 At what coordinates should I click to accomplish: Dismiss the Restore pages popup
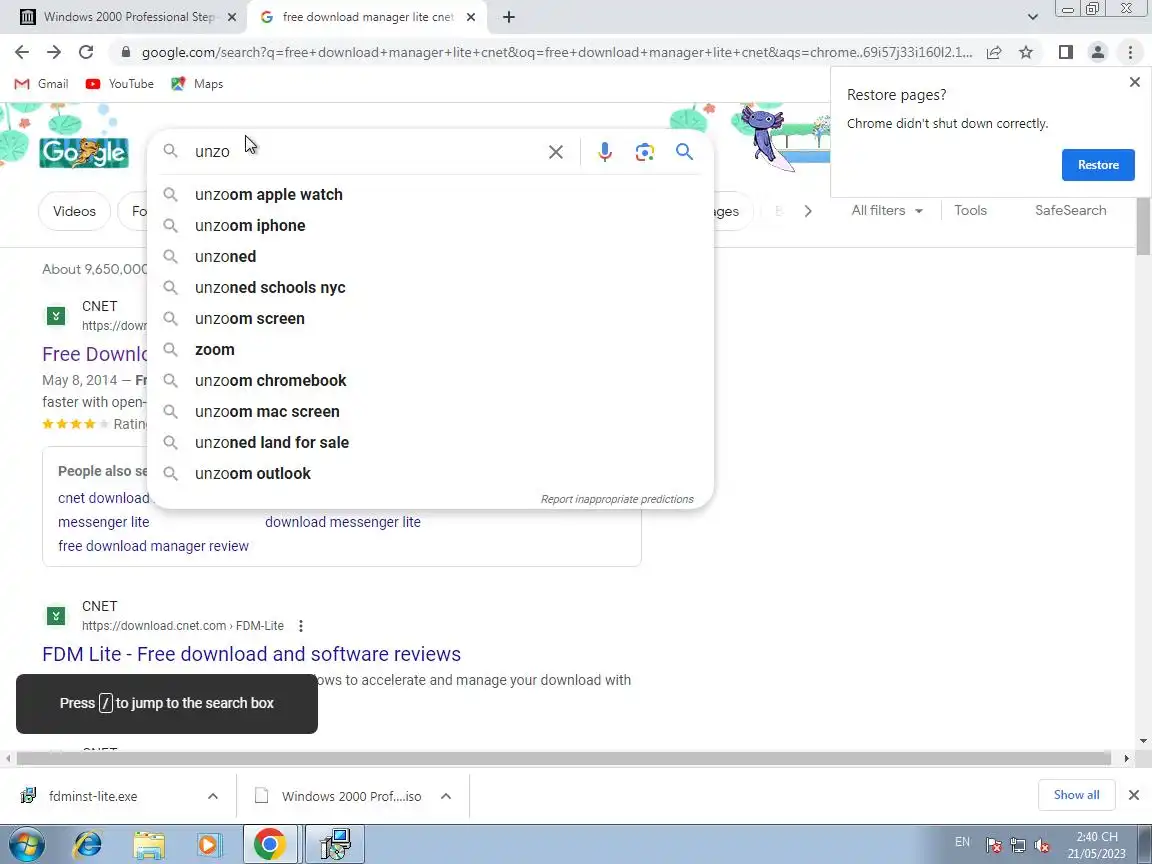pyautogui.click(x=1134, y=82)
